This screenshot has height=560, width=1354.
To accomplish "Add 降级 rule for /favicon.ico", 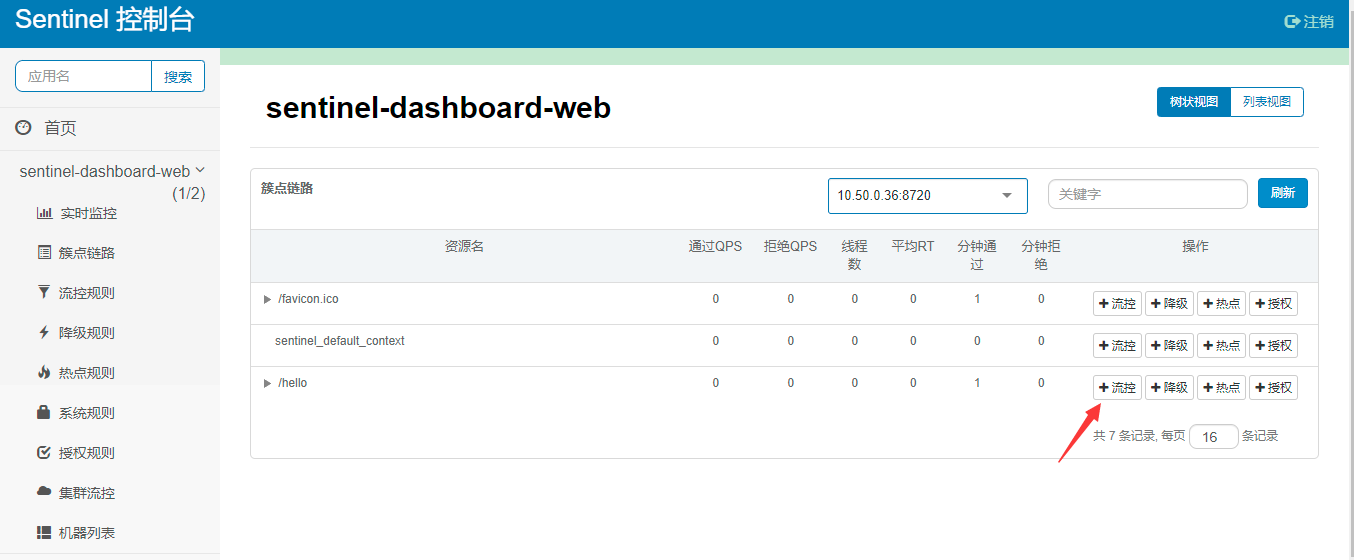I will click(1169, 304).
